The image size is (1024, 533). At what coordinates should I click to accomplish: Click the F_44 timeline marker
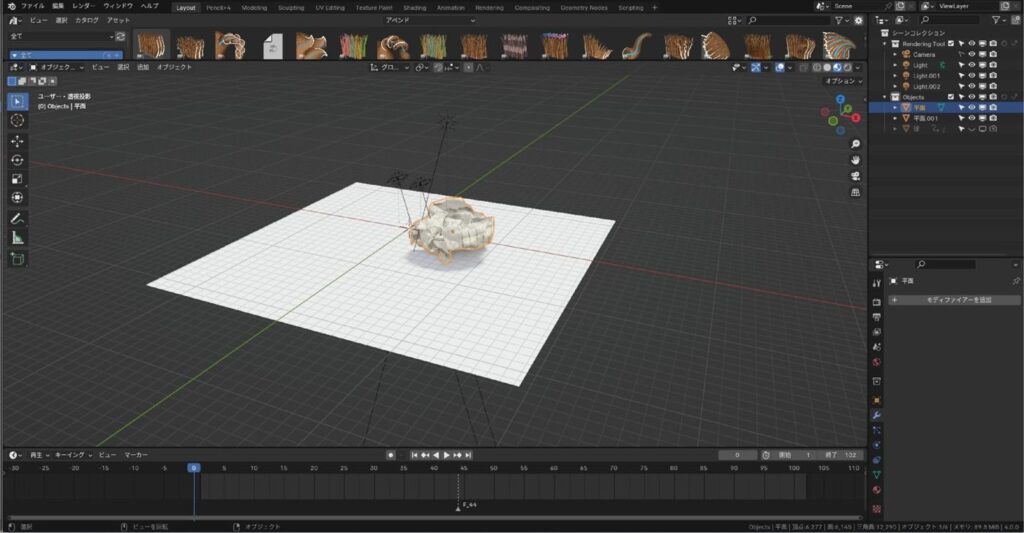coord(458,506)
